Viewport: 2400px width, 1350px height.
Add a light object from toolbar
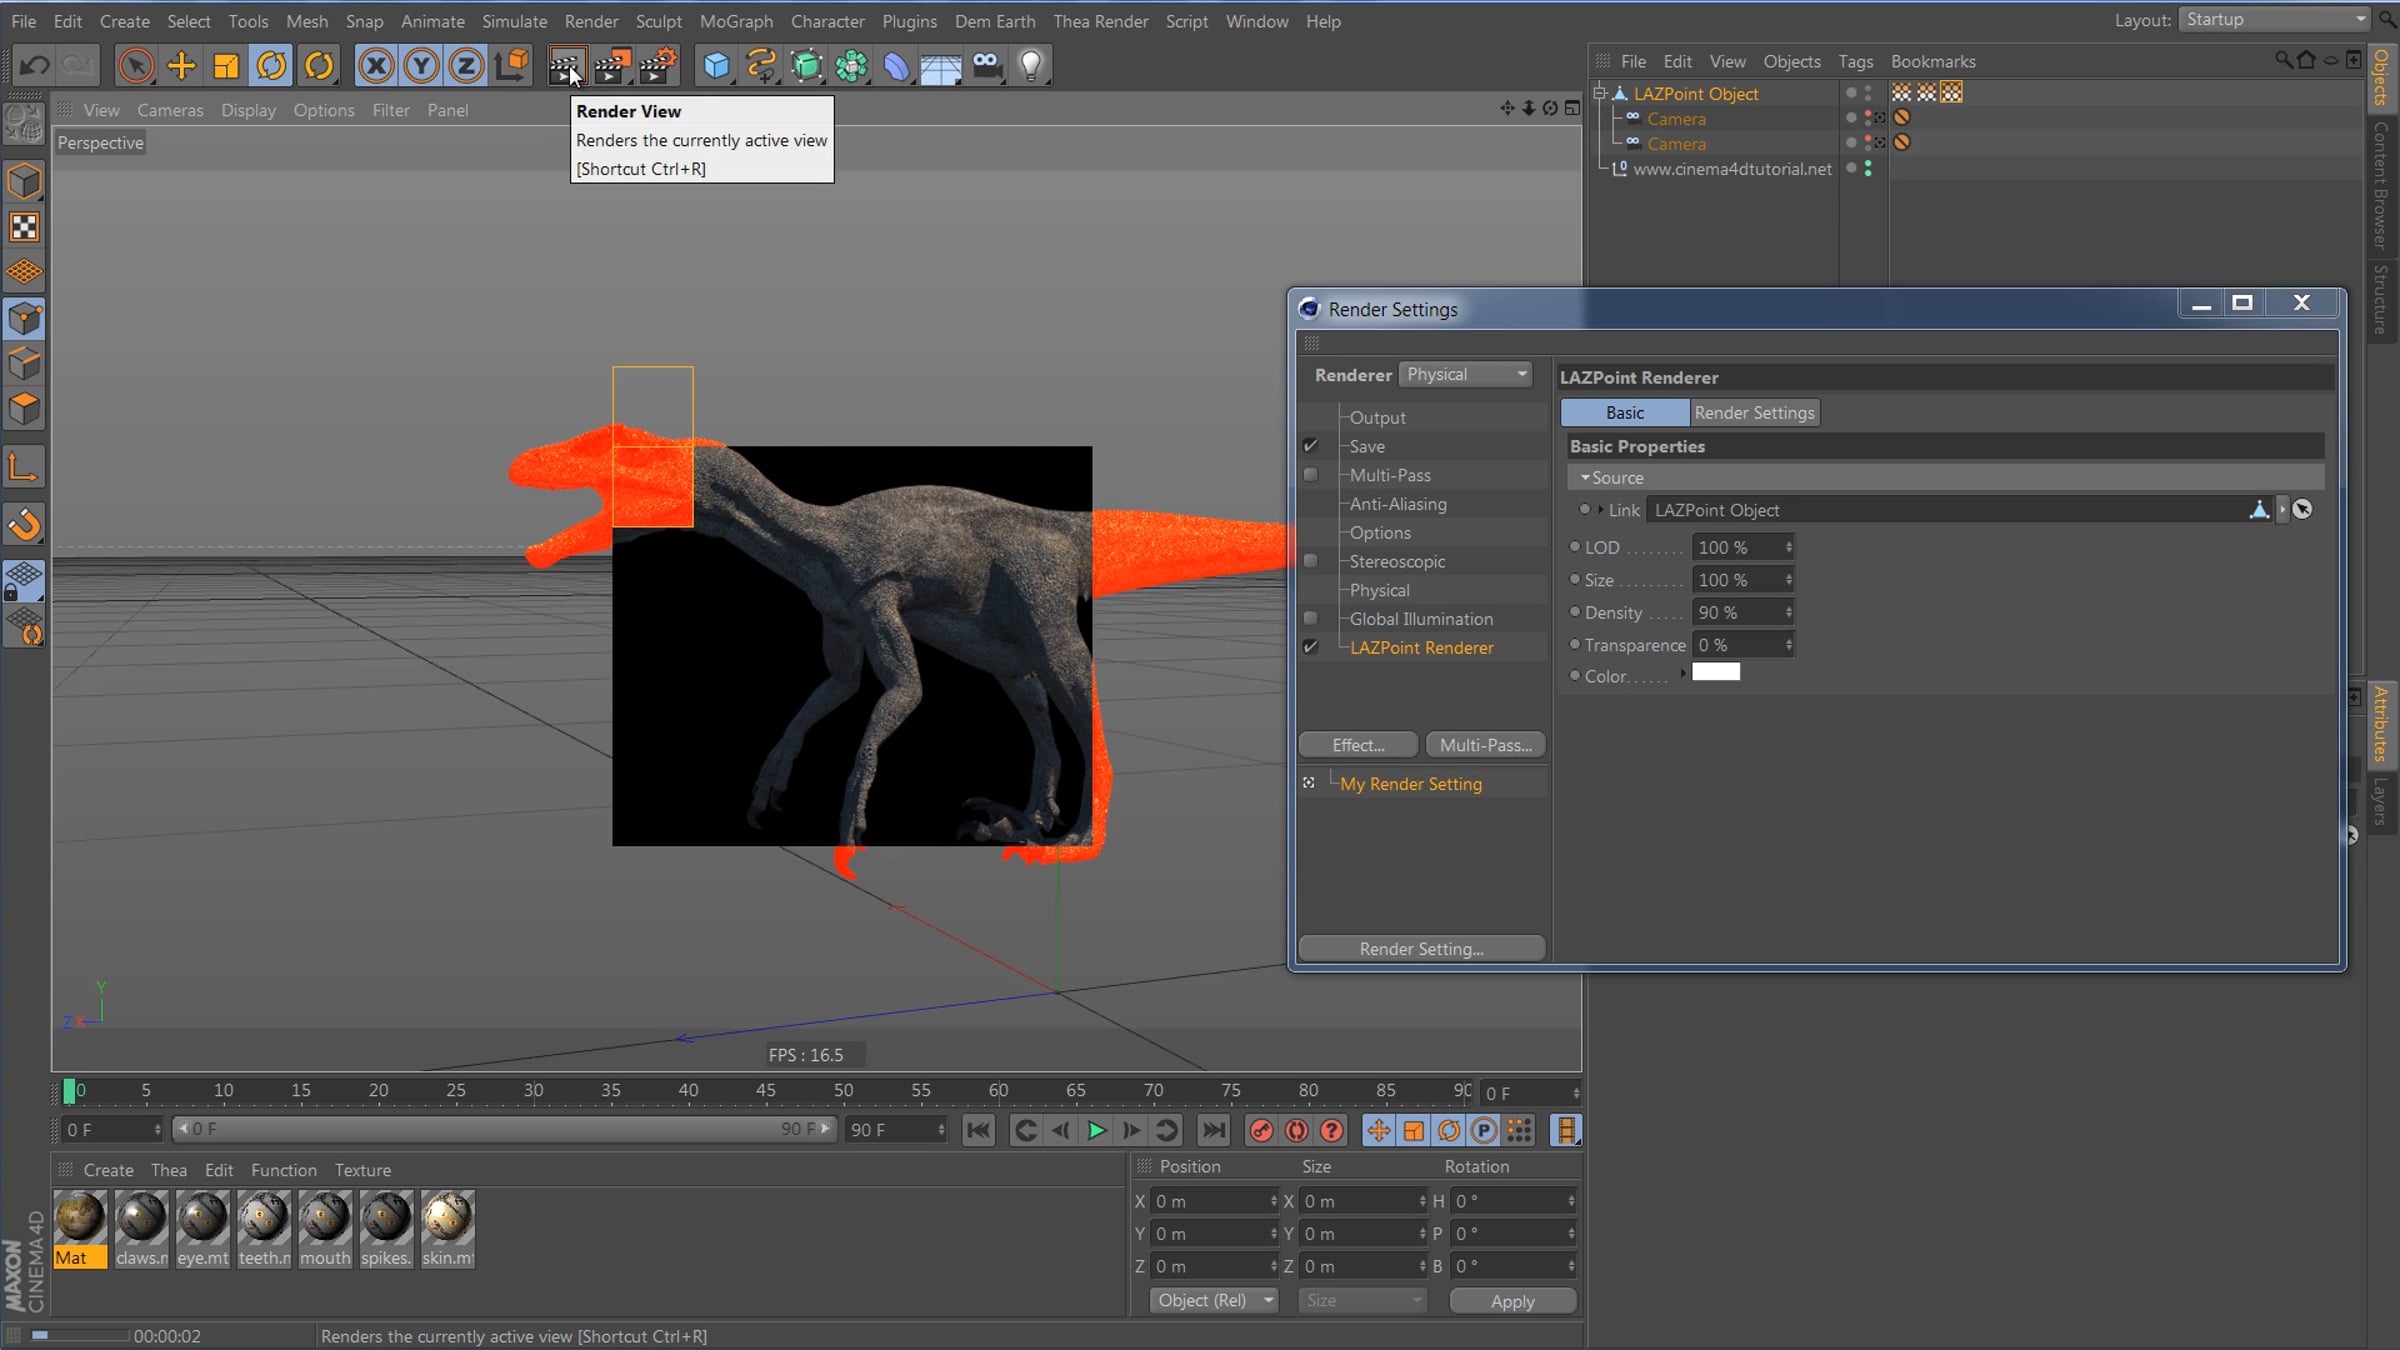1031,66
